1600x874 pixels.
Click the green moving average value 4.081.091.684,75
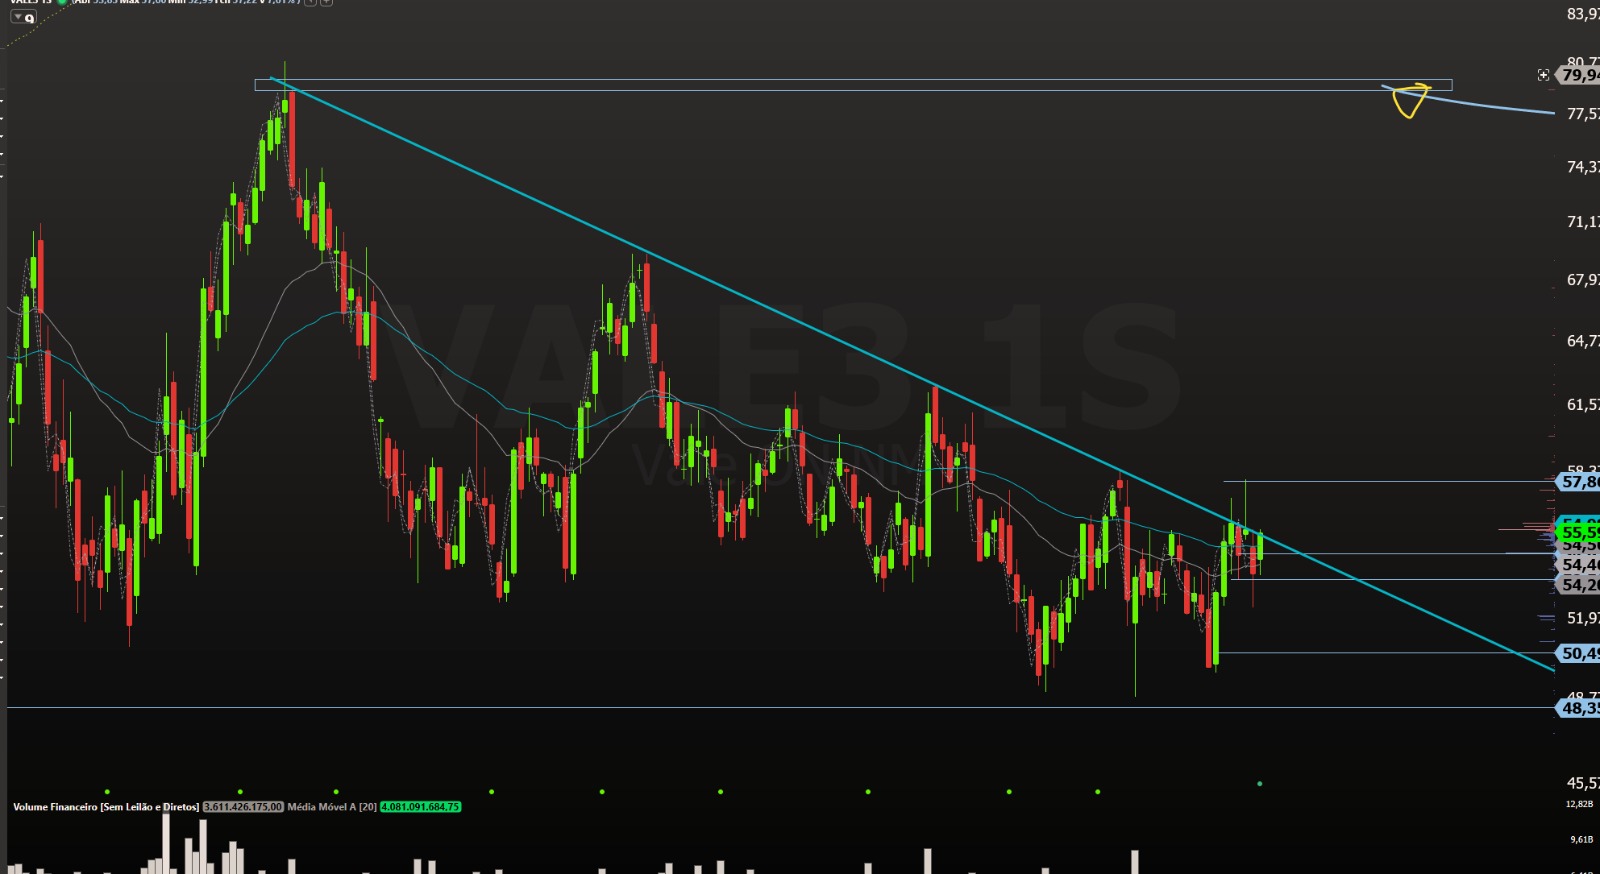(x=420, y=807)
